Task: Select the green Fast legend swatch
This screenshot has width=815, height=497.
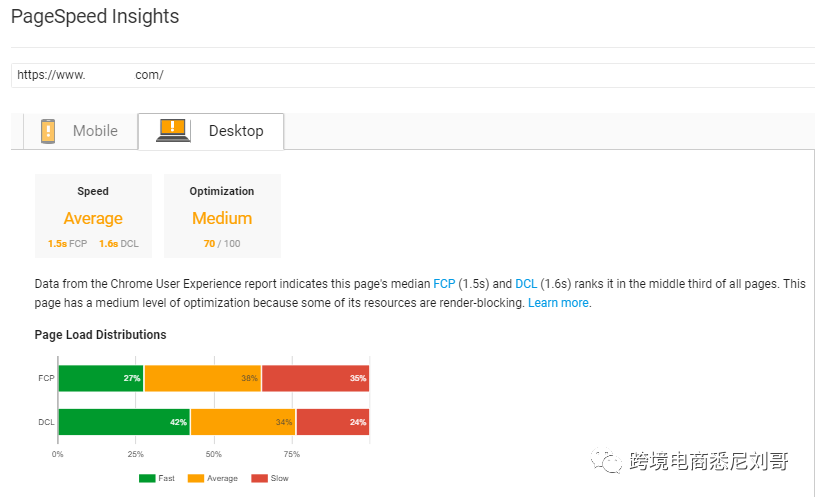Action: (x=147, y=478)
